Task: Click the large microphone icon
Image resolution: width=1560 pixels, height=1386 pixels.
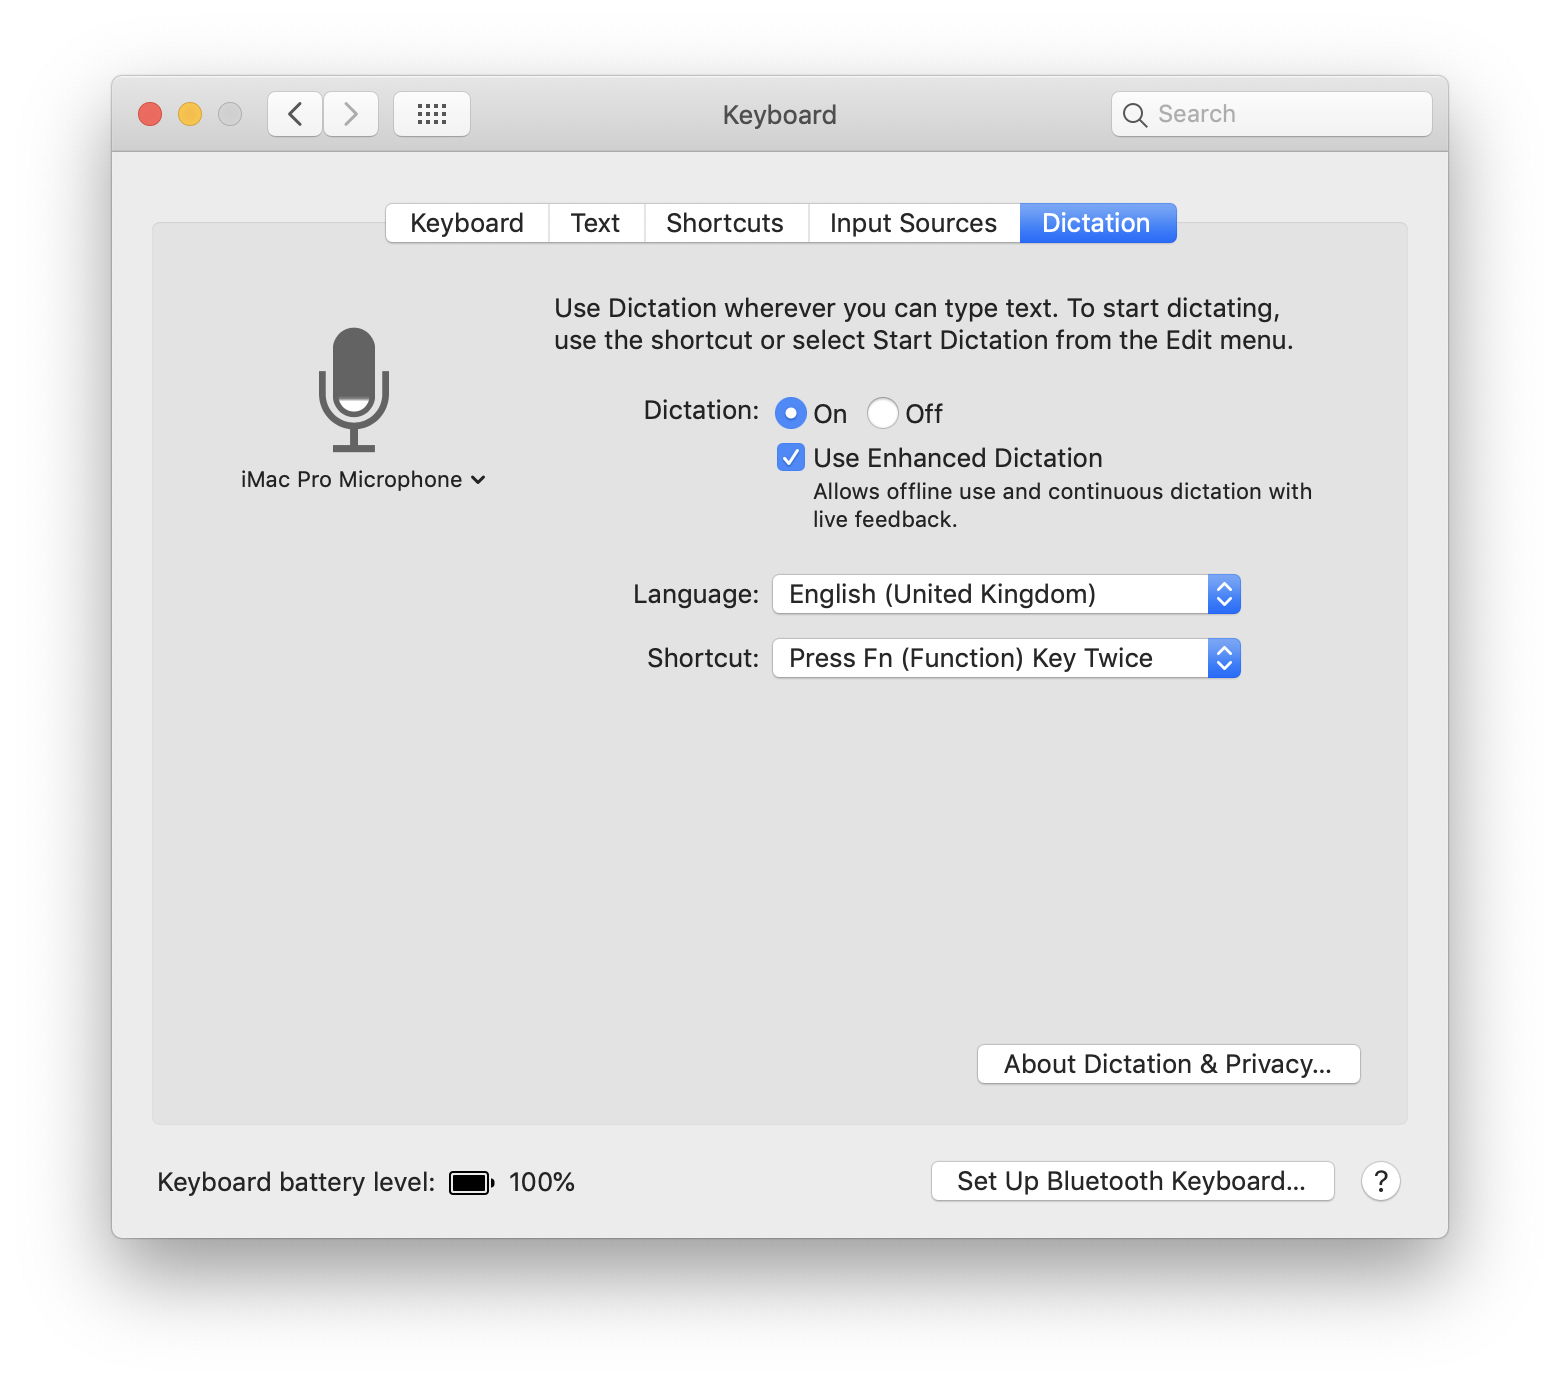Action: (354, 389)
